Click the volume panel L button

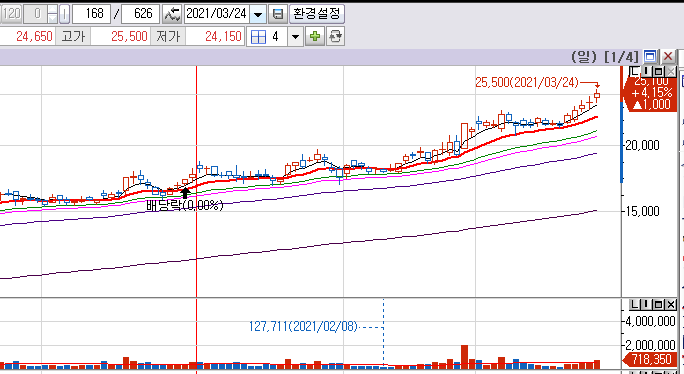[635, 304]
